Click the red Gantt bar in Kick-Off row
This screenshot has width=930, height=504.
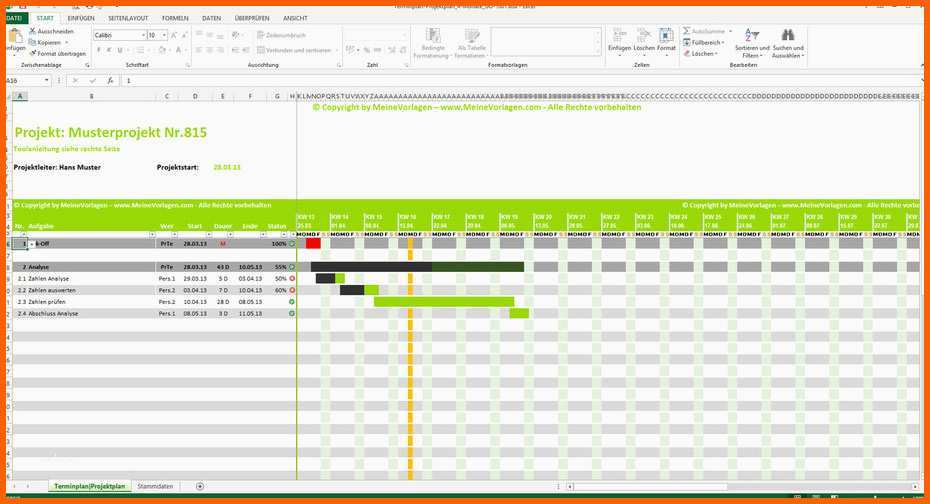(x=313, y=243)
